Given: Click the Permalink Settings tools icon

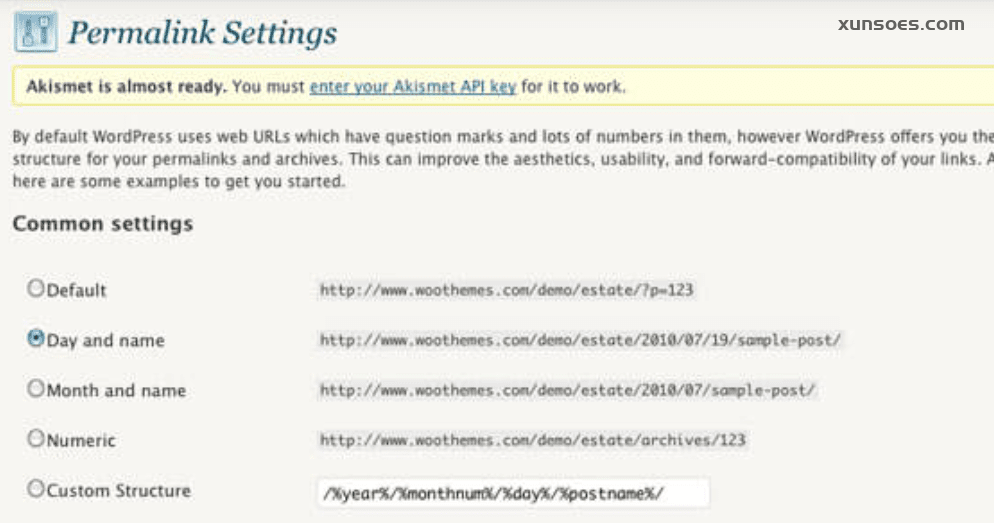Looking at the screenshot, I should pos(36,32).
